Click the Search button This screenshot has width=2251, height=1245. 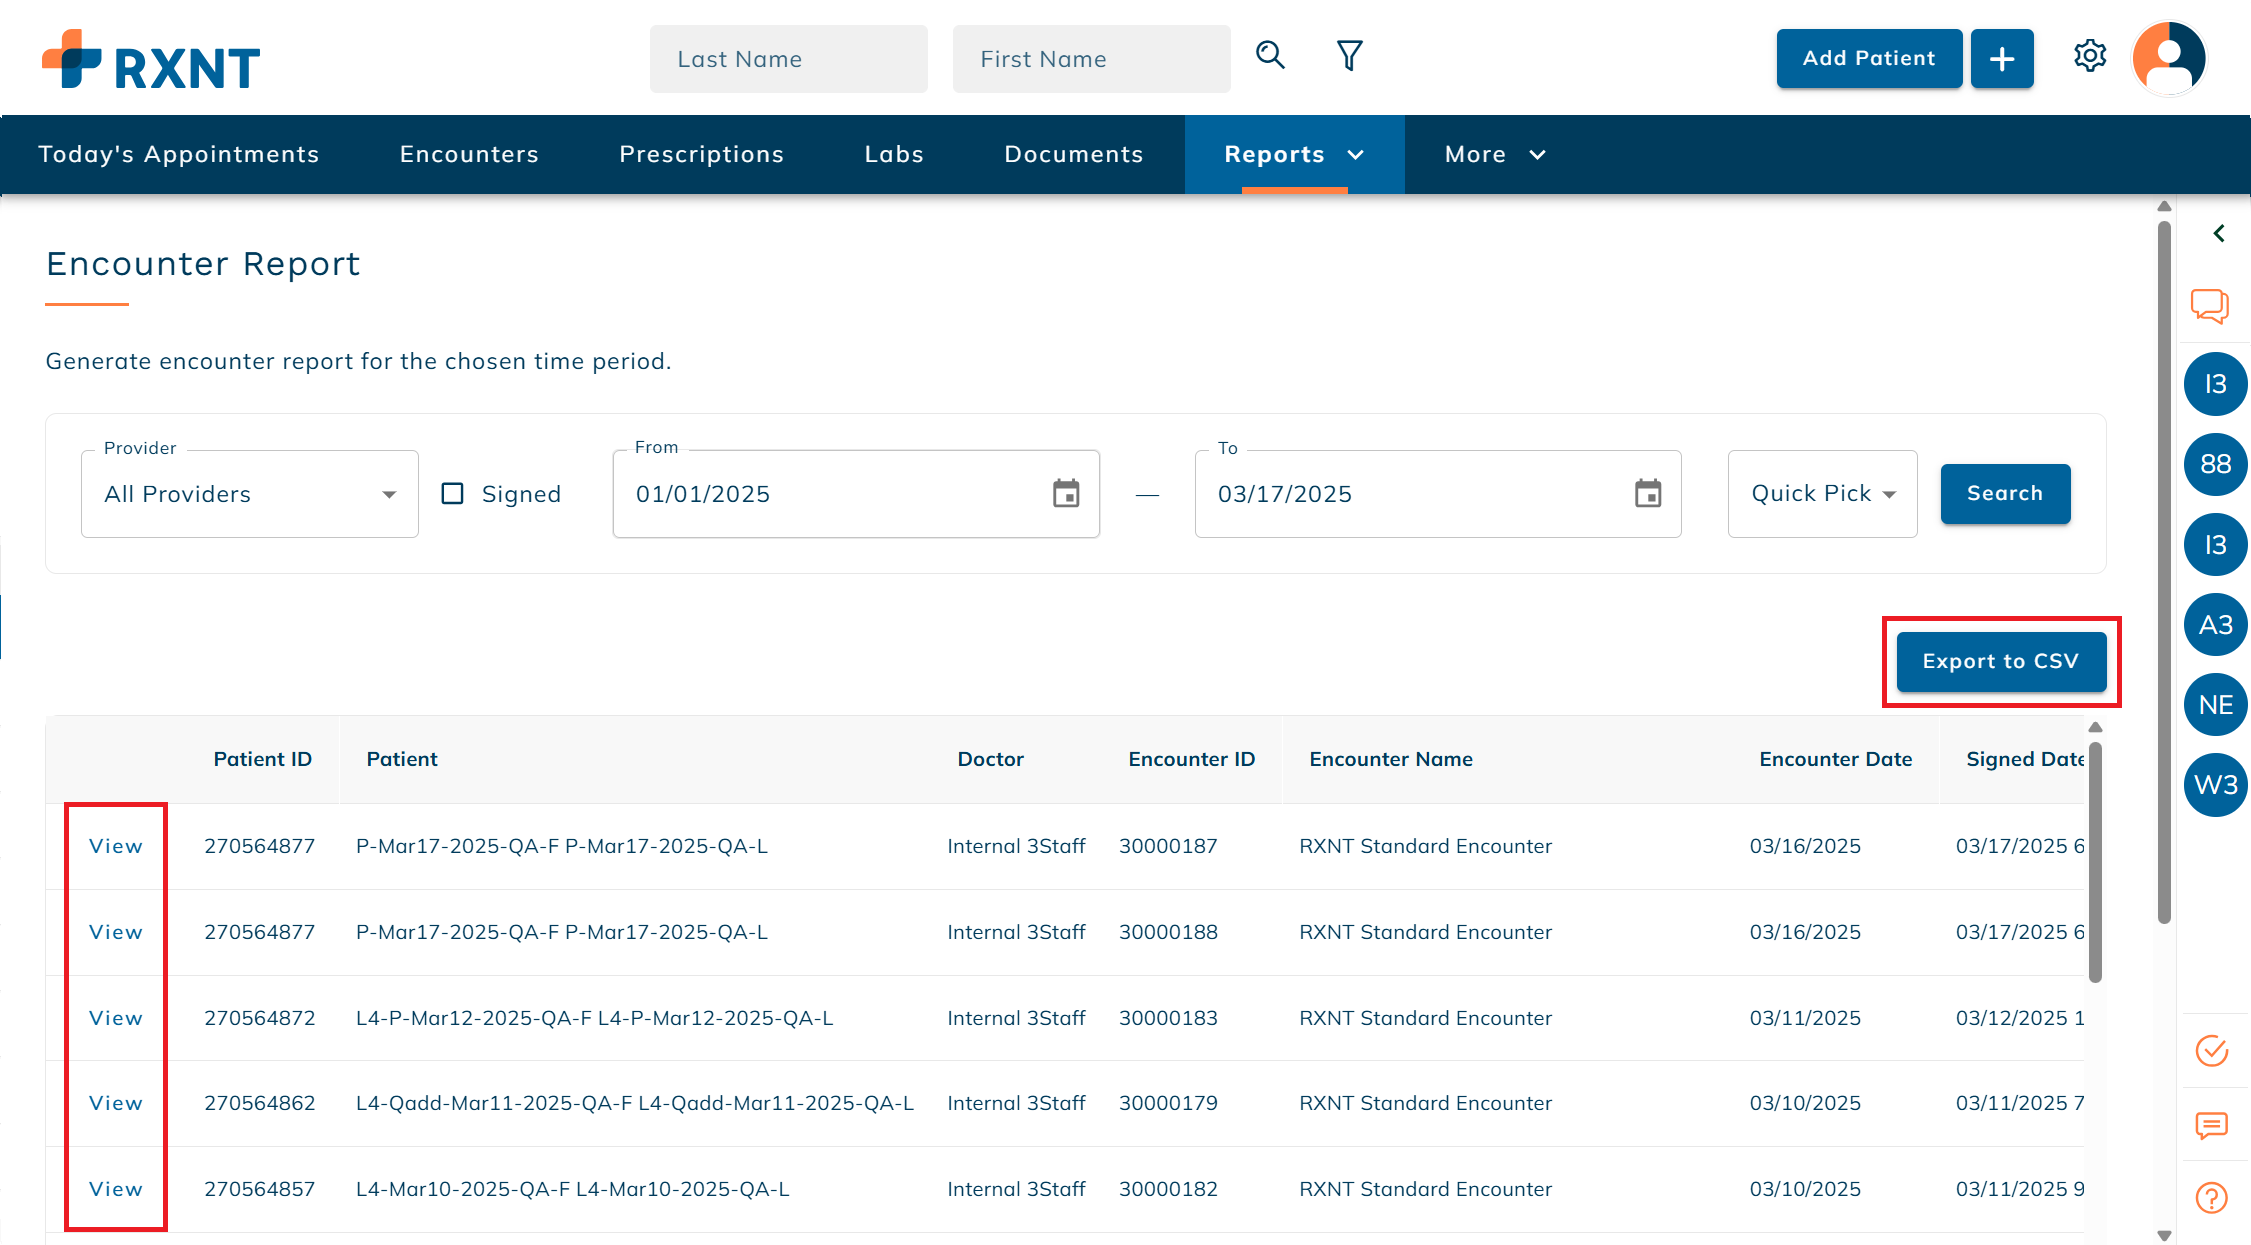coord(2005,494)
